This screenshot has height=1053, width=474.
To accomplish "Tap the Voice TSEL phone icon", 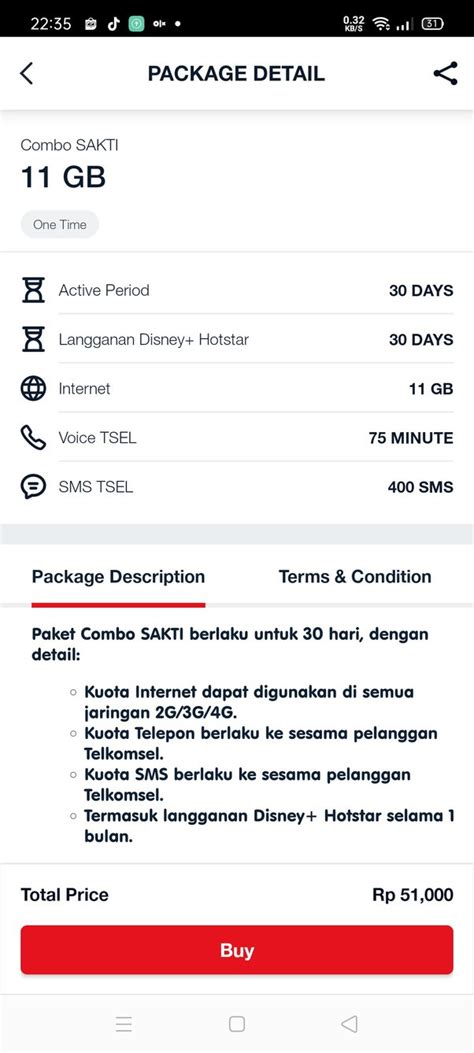I will [x=33, y=438].
